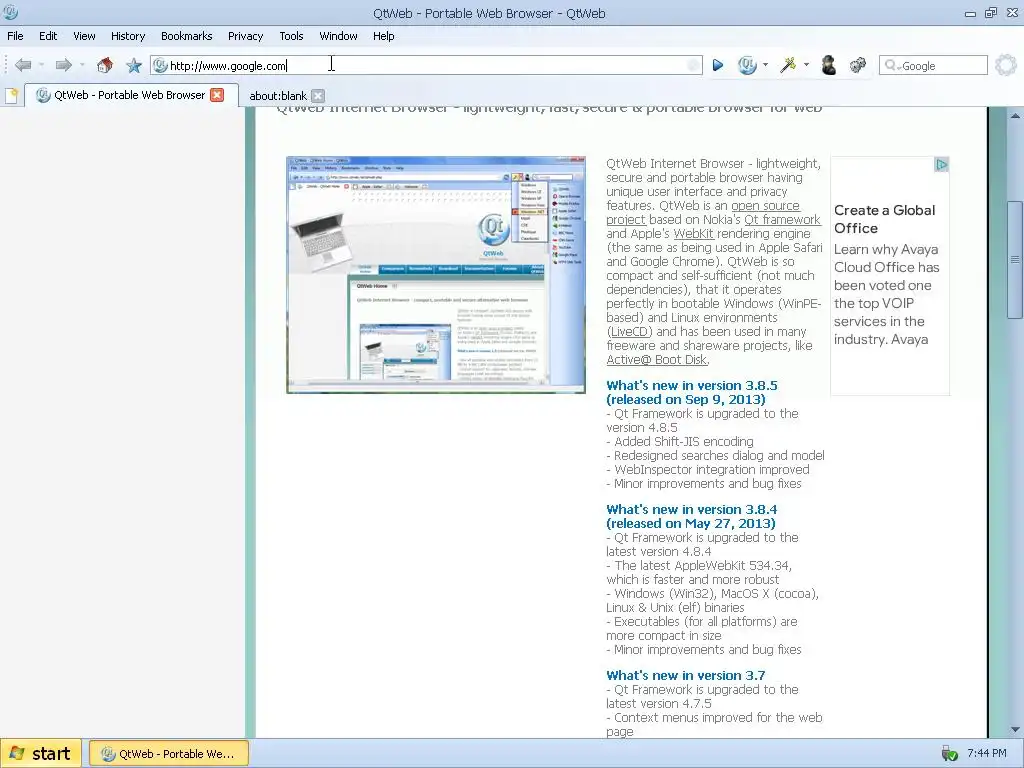Open the Qt framework link
This screenshot has width=1024, height=768.
(x=782, y=219)
